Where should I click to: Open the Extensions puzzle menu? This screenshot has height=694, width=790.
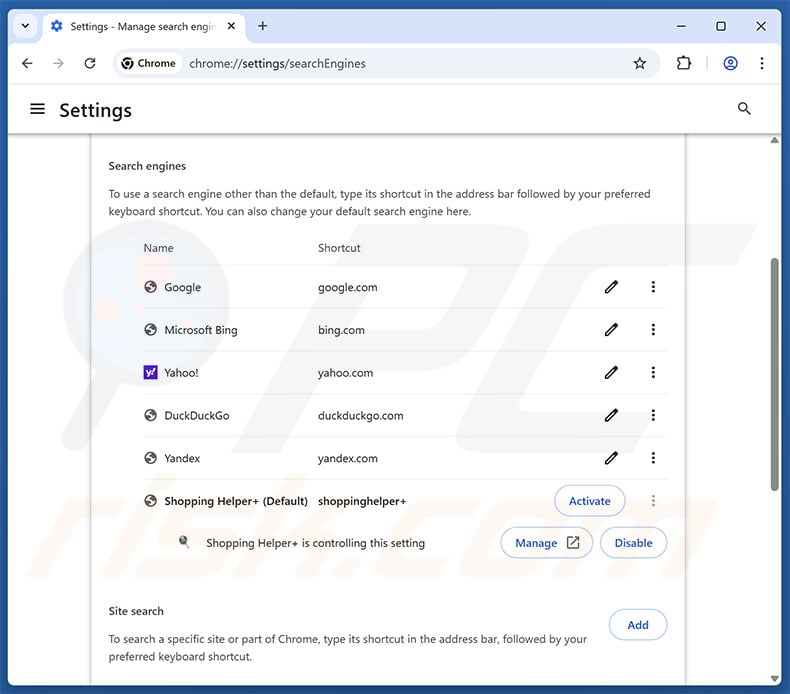[x=684, y=64]
